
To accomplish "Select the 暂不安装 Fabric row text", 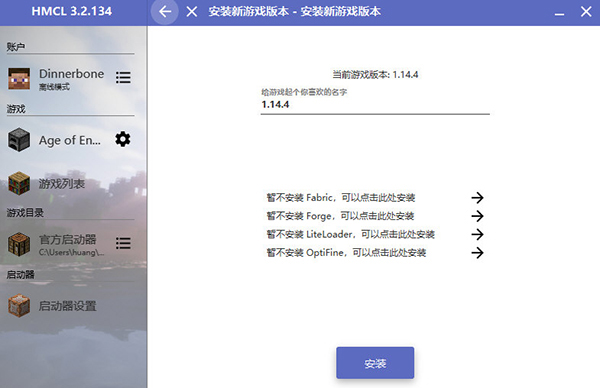I will [341, 198].
